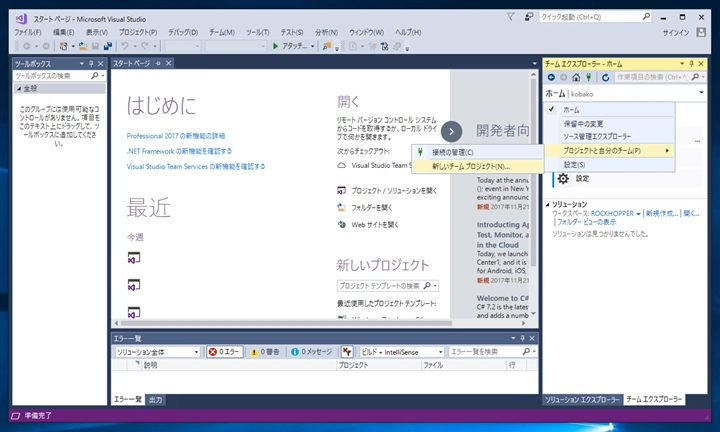Click the Save All toolbar icon
720x432 pixels.
point(108,46)
